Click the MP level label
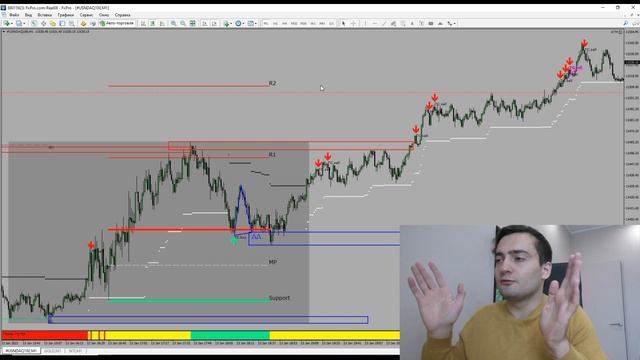The width and height of the screenshot is (640, 360). [273, 262]
